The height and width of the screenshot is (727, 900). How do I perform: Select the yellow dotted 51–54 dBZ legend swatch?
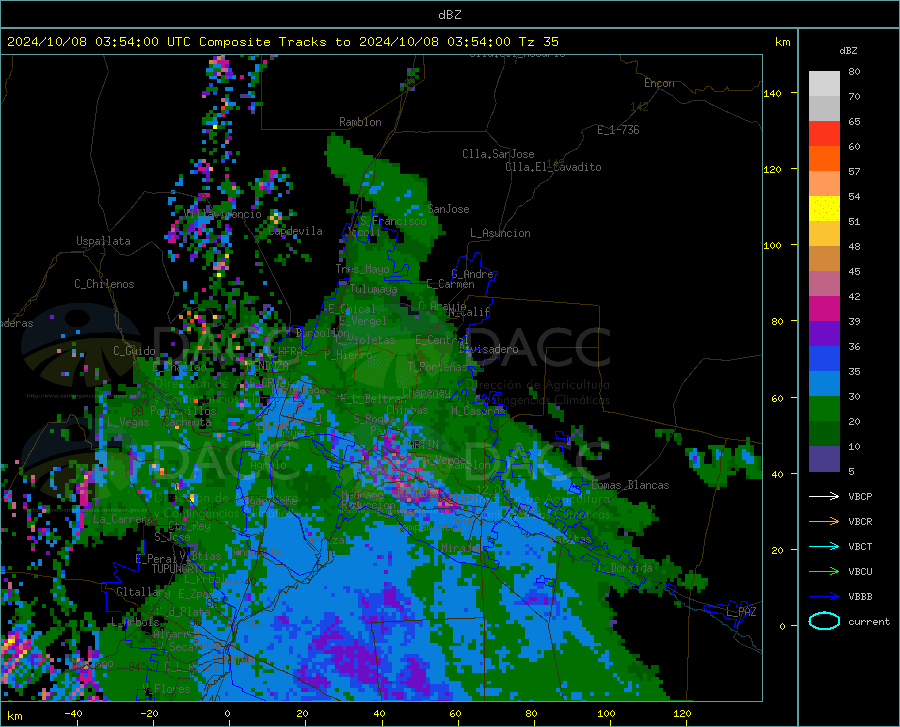point(824,209)
